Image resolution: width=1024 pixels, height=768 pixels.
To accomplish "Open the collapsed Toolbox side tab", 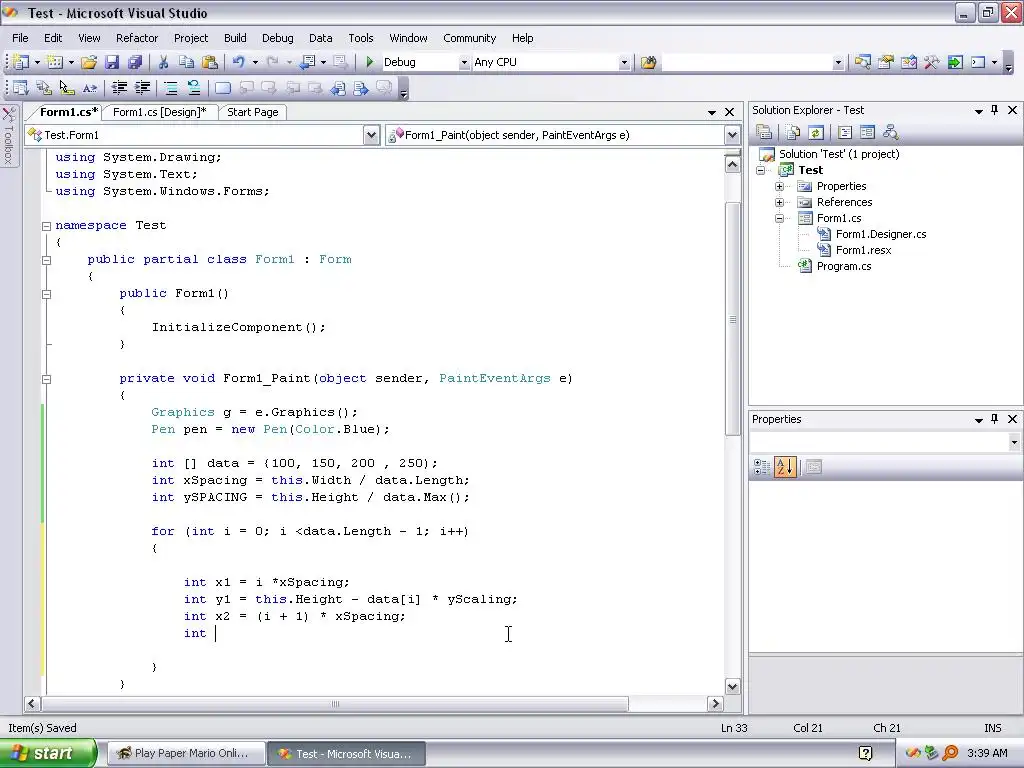I will pos(8,136).
